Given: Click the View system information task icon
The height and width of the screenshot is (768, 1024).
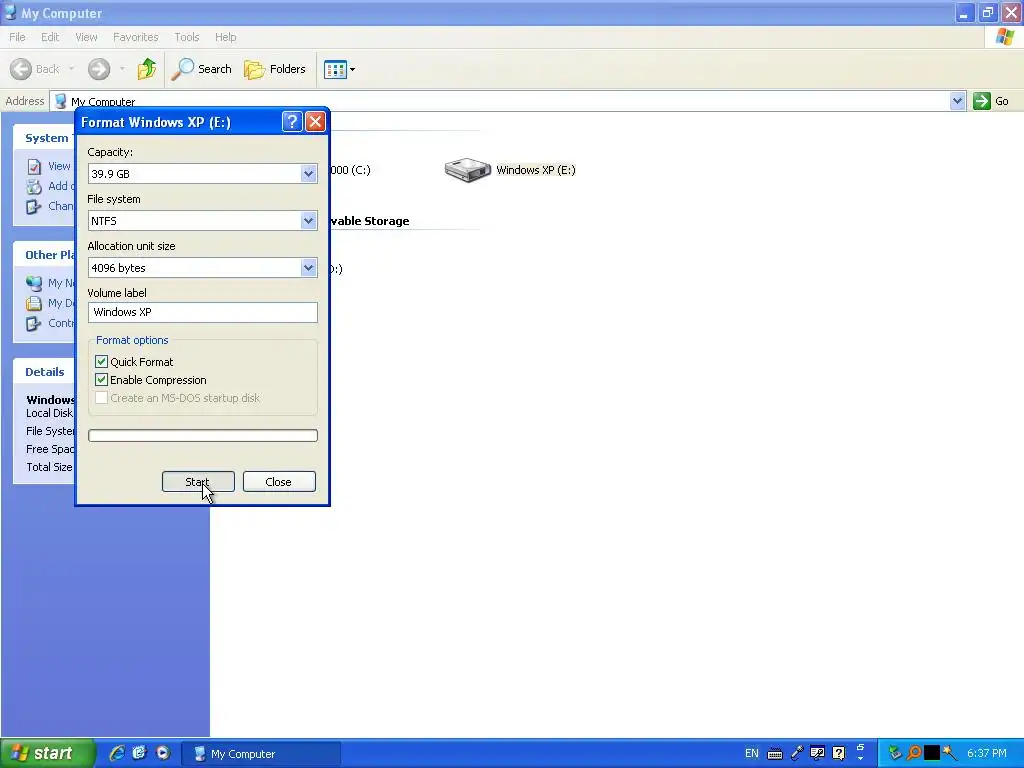Looking at the screenshot, I should pos(34,167).
